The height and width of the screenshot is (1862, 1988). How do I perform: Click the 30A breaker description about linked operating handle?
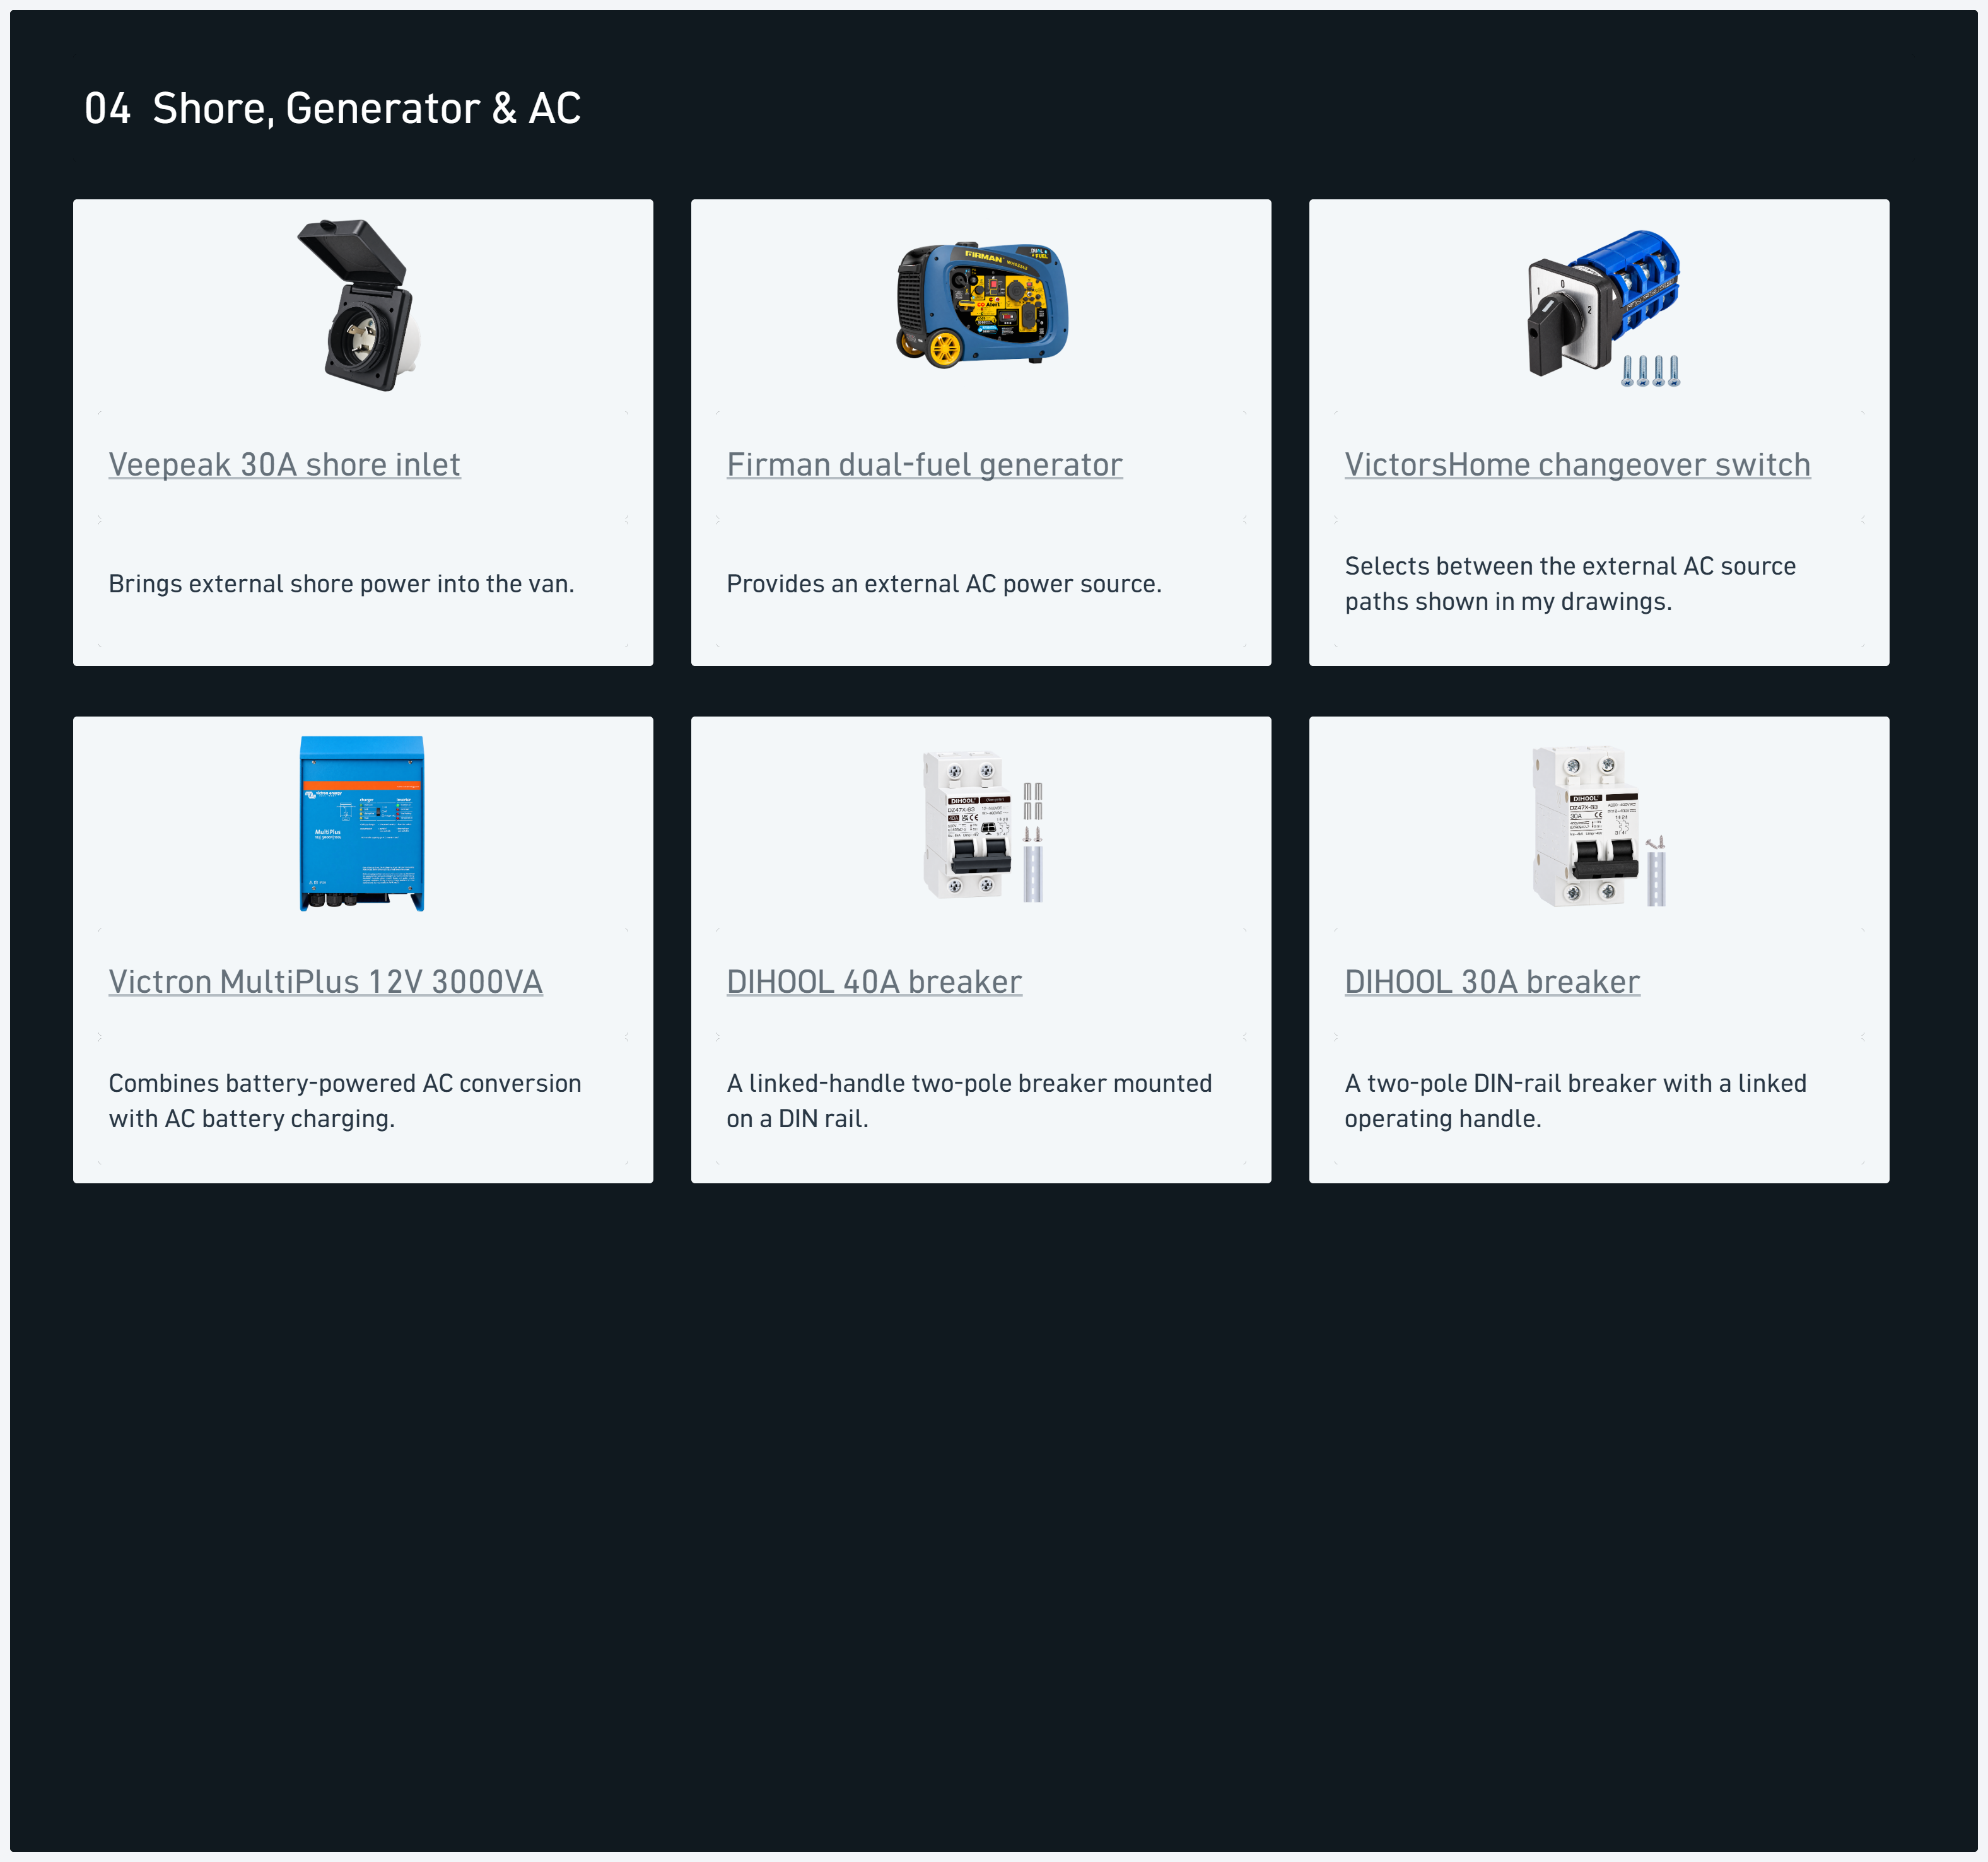tap(1575, 1101)
